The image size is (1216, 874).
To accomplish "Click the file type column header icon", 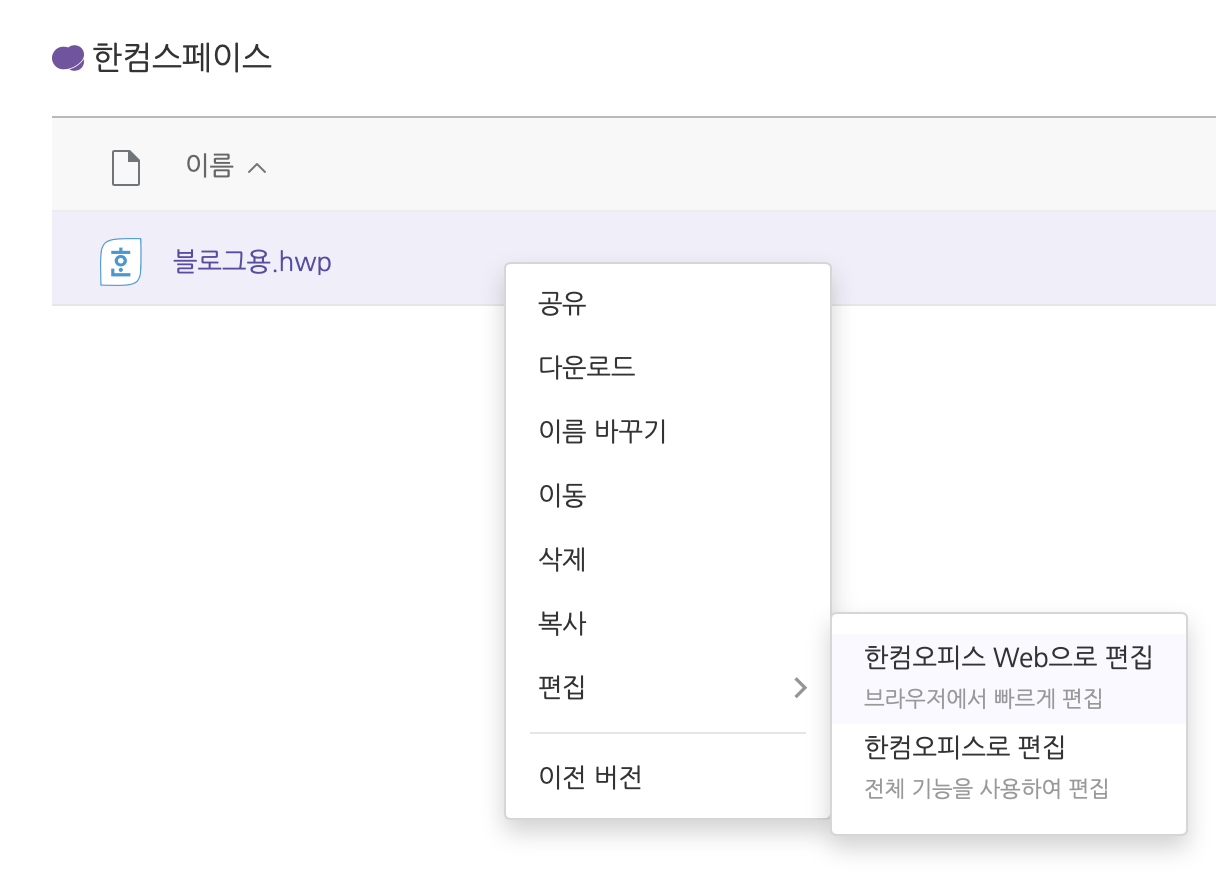I will [125, 167].
